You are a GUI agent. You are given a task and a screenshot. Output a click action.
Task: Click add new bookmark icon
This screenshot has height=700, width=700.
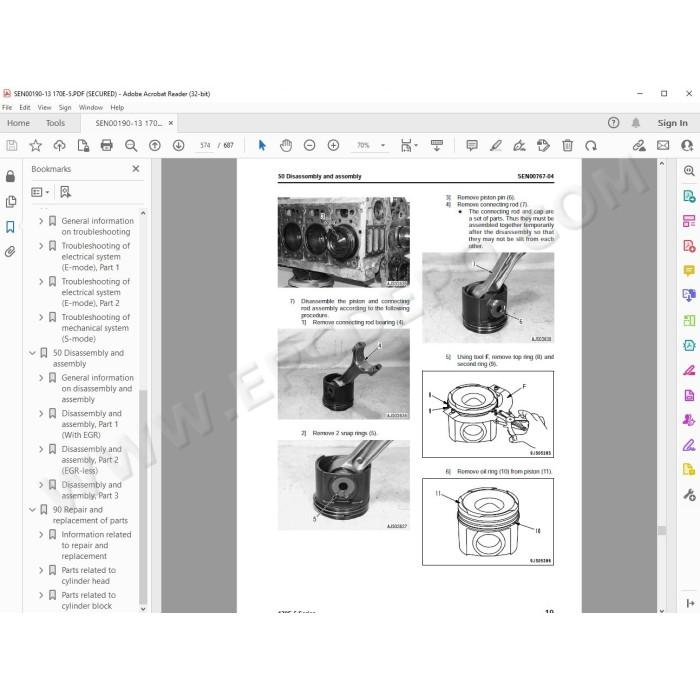[66, 192]
